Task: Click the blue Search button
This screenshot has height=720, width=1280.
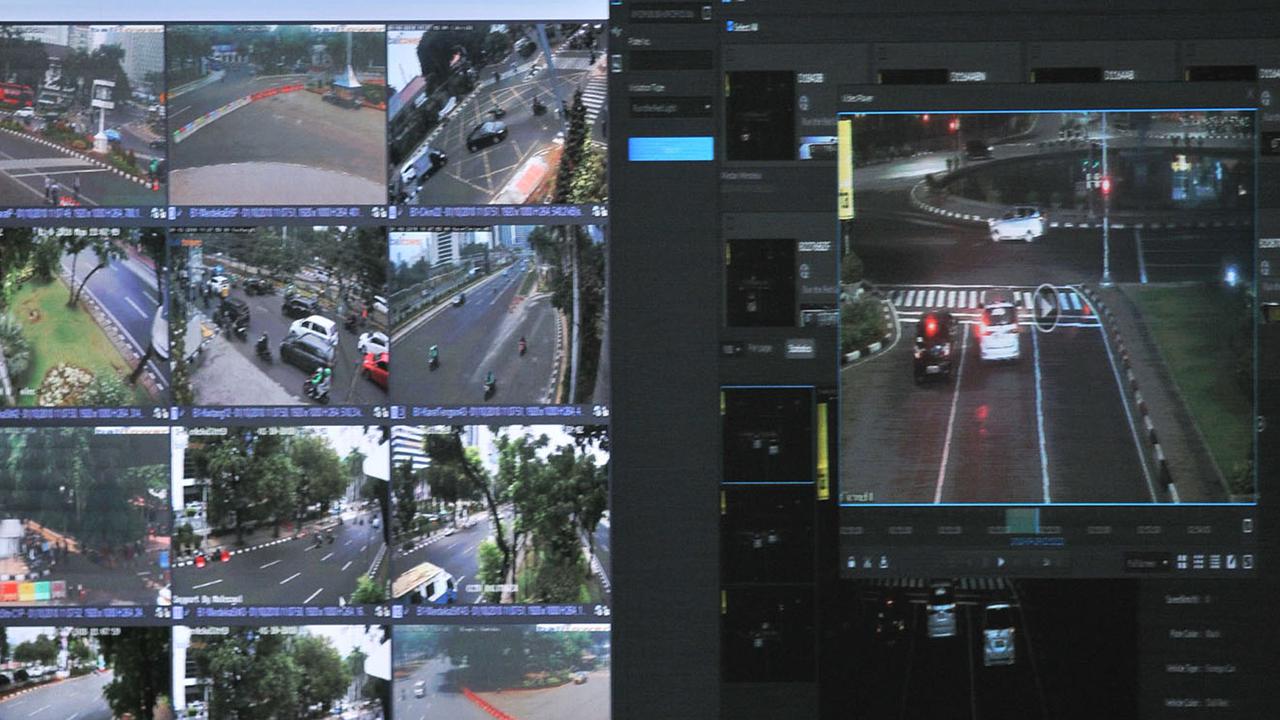Action: (670, 149)
